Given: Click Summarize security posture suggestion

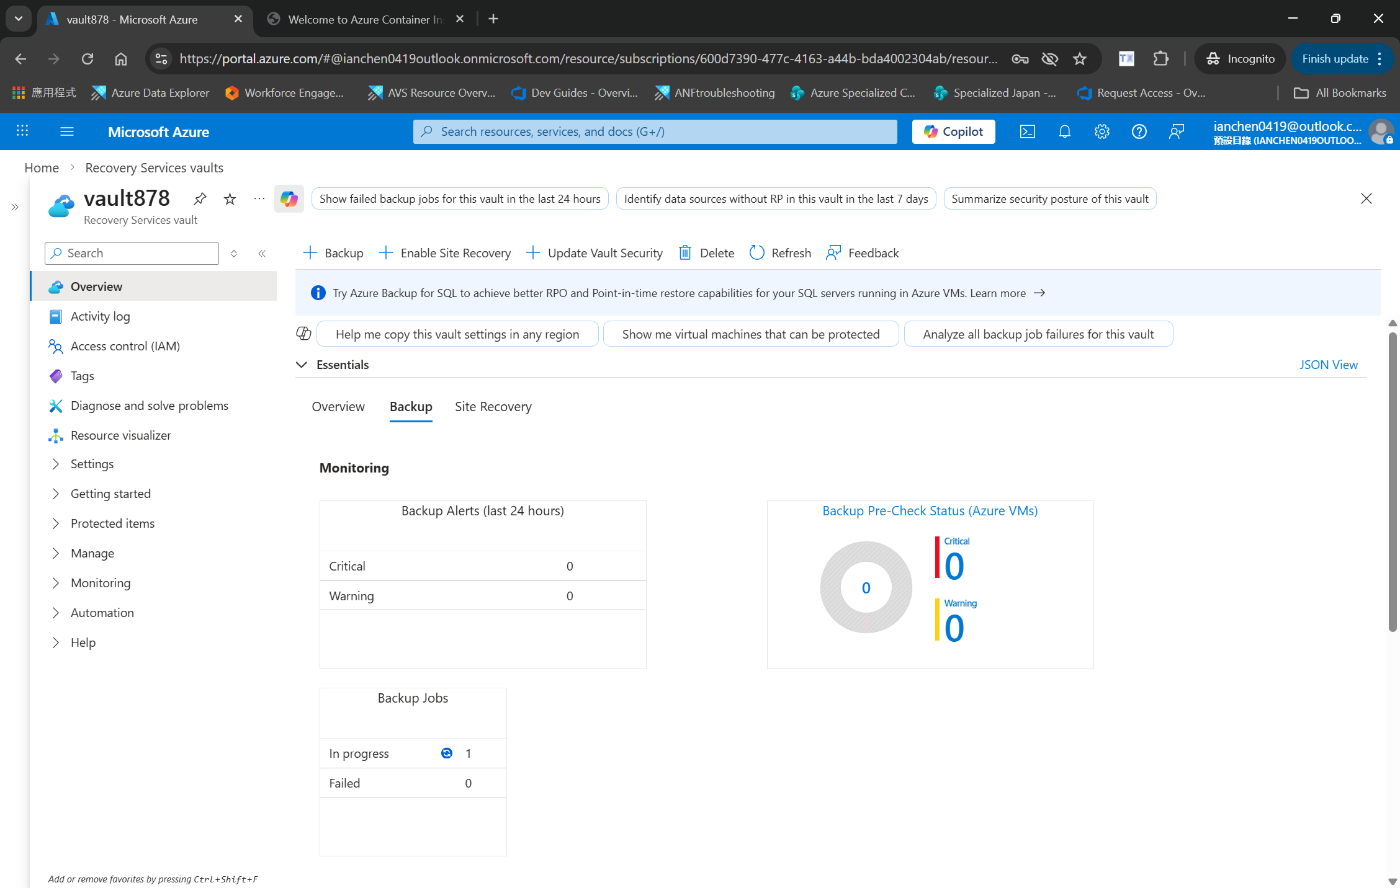Looking at the screenshot, I should pos(1050,199).
